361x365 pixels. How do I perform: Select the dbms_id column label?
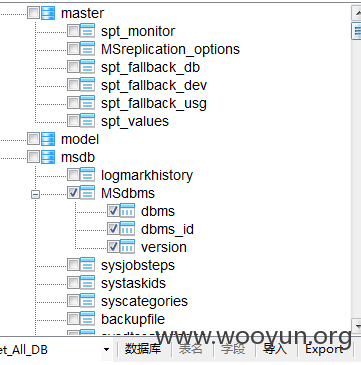click(x=167, y=229)
